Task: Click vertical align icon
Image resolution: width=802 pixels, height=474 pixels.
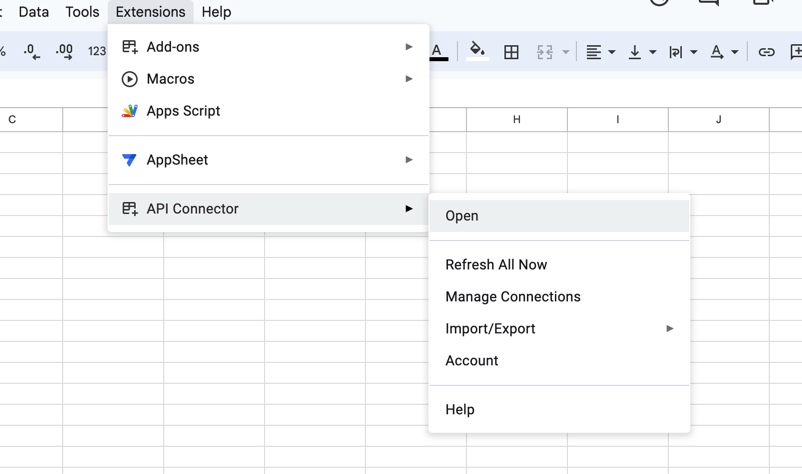Action: coord(635,52)
